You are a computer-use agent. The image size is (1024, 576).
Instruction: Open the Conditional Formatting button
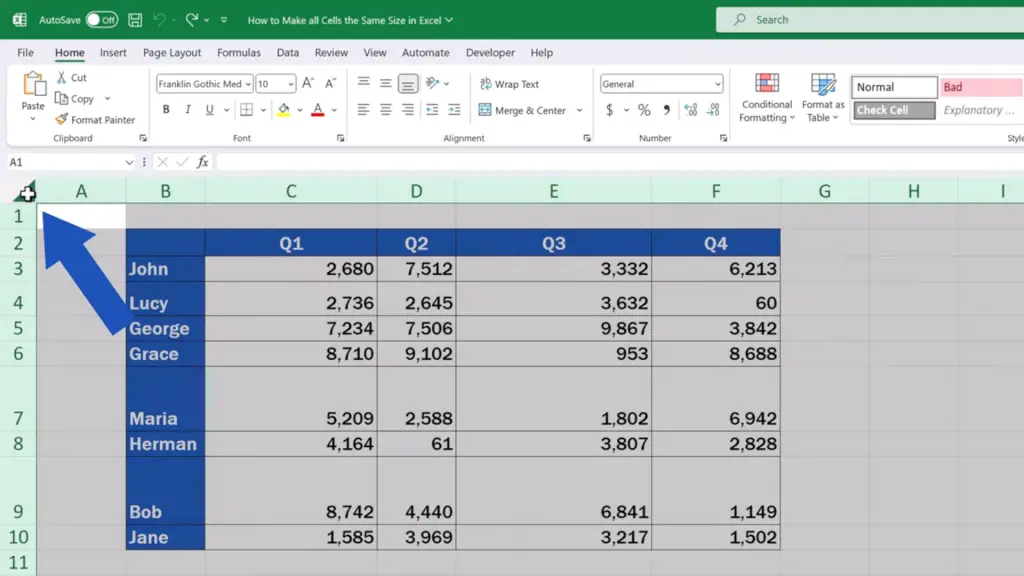click(767, 98)
